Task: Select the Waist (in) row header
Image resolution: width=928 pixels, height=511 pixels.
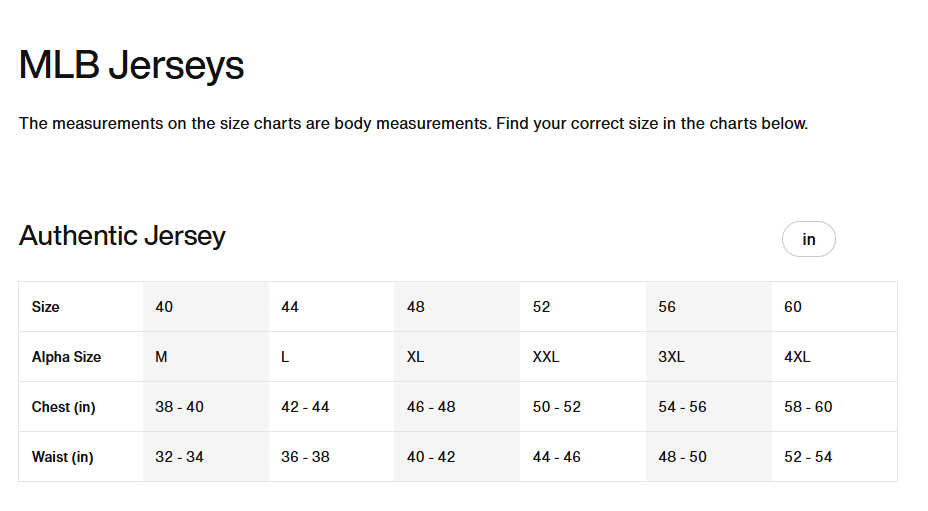Action: 62,457
